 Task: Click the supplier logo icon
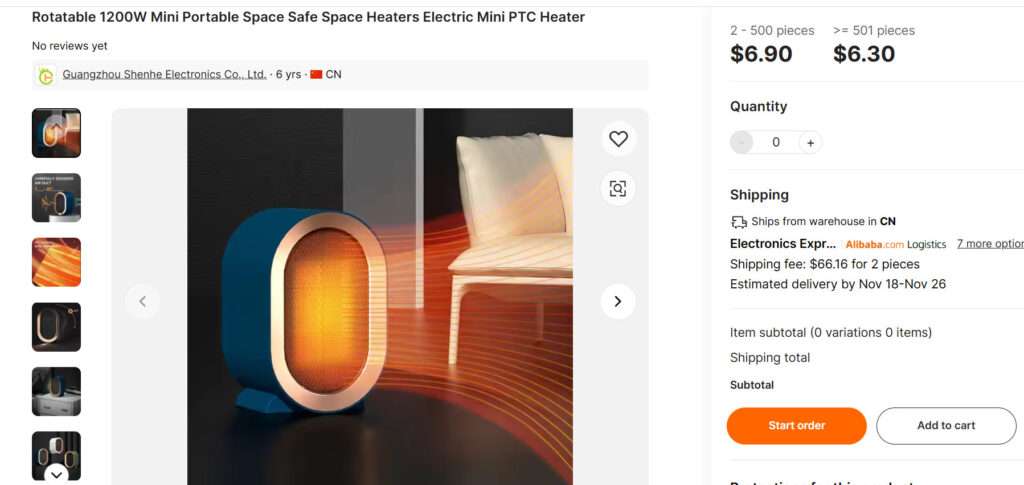pos(46,75)
